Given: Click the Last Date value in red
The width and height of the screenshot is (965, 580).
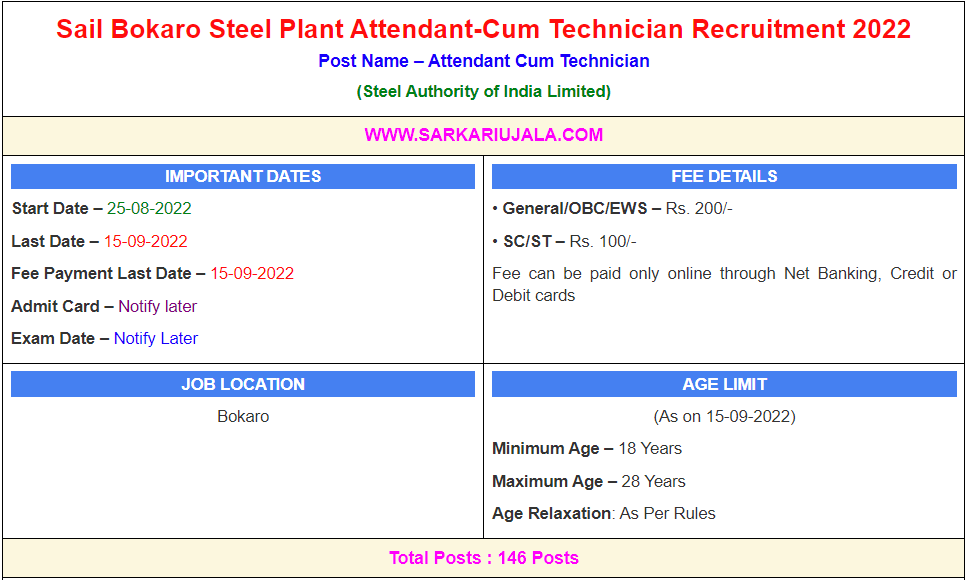Looking at the screenshot, I should coord(145,241).
